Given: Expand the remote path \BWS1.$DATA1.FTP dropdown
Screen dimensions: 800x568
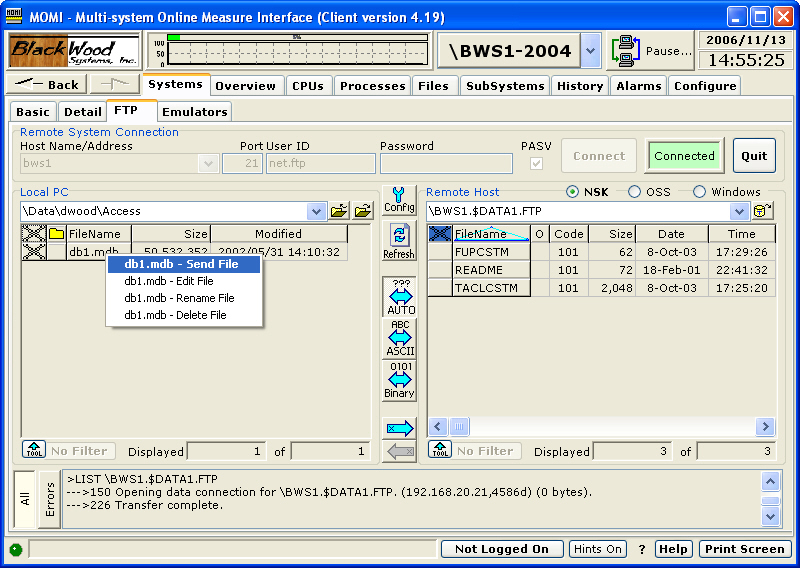Looking at the screenshot, I should 740,211.
